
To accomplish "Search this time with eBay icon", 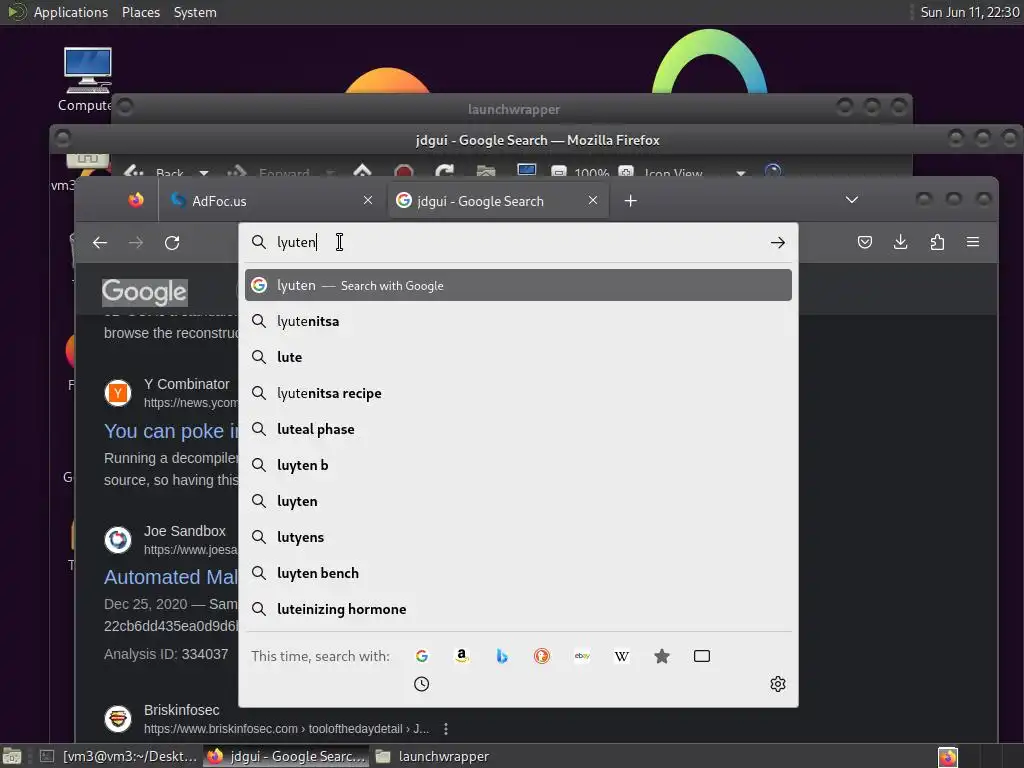I will [582, 656].
